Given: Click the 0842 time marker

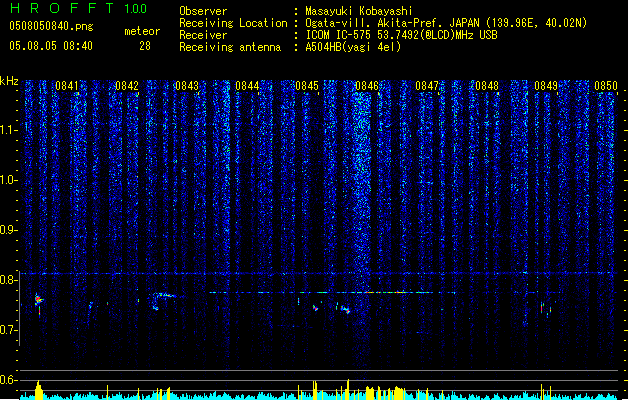Looking at the screenshot, I should pyautogui.click(x=127, y=86).
